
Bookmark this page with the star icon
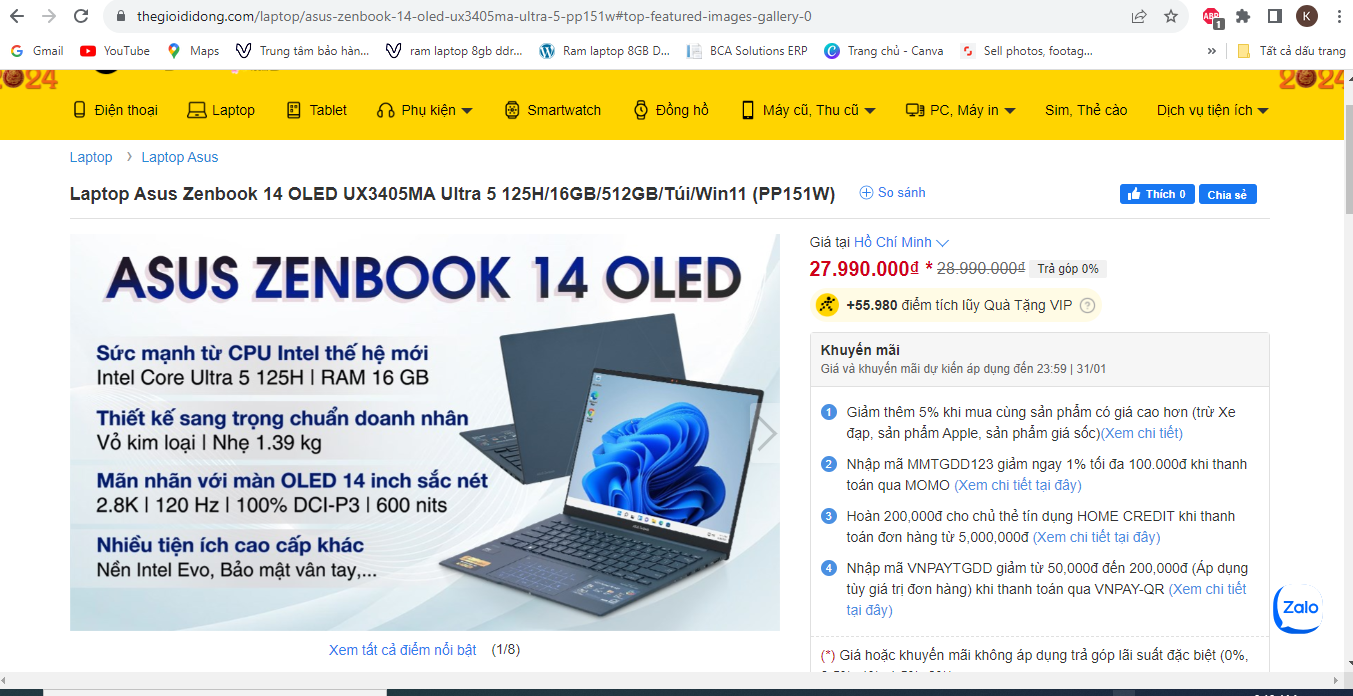click(x=1171, y=16)
